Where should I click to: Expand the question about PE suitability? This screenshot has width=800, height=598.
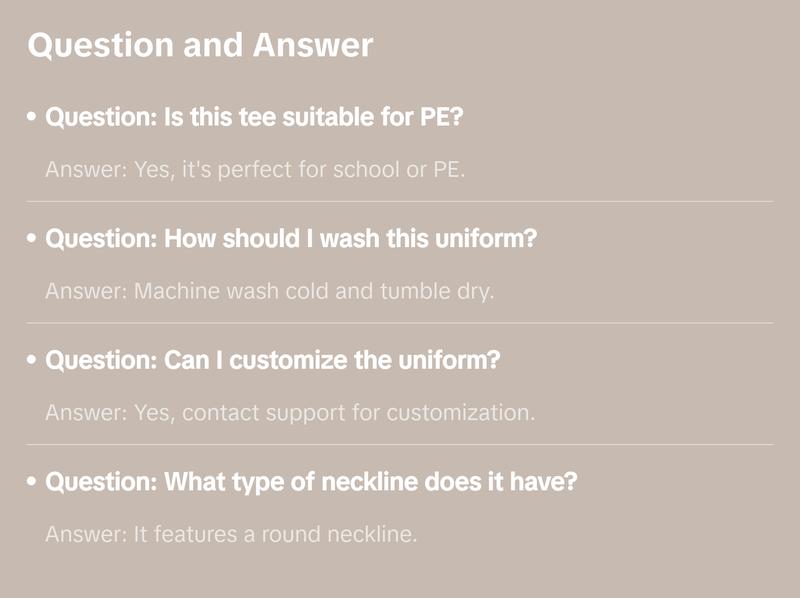pyautogui.click(x=254, y=117)
